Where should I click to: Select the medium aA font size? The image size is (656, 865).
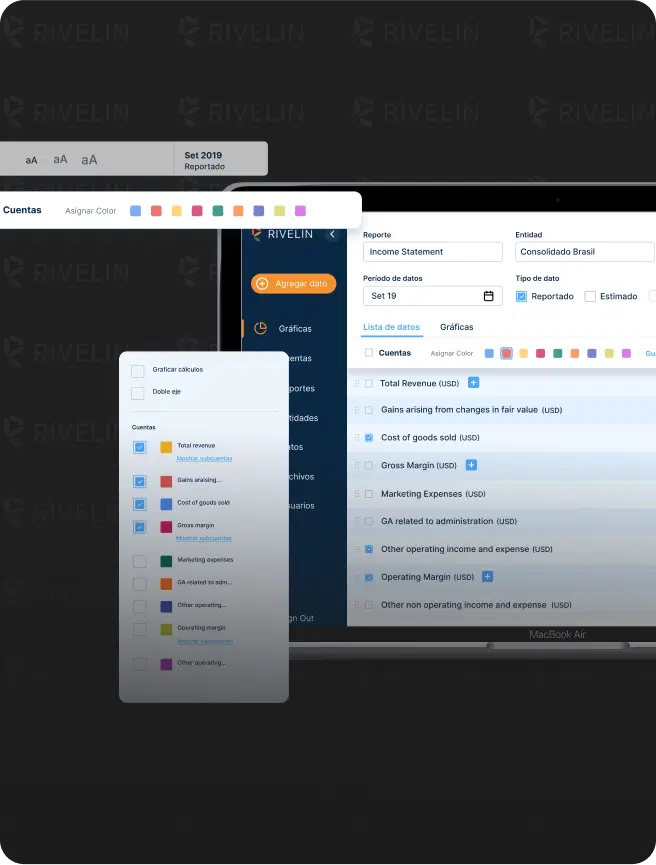pyautogui.click(x=60, y=159)
